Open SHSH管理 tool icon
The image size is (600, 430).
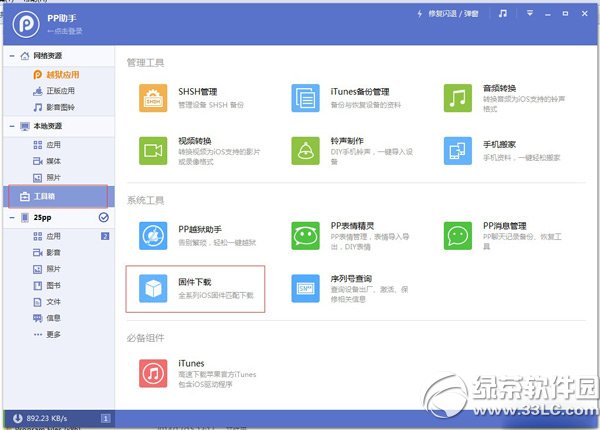(153, 97)
